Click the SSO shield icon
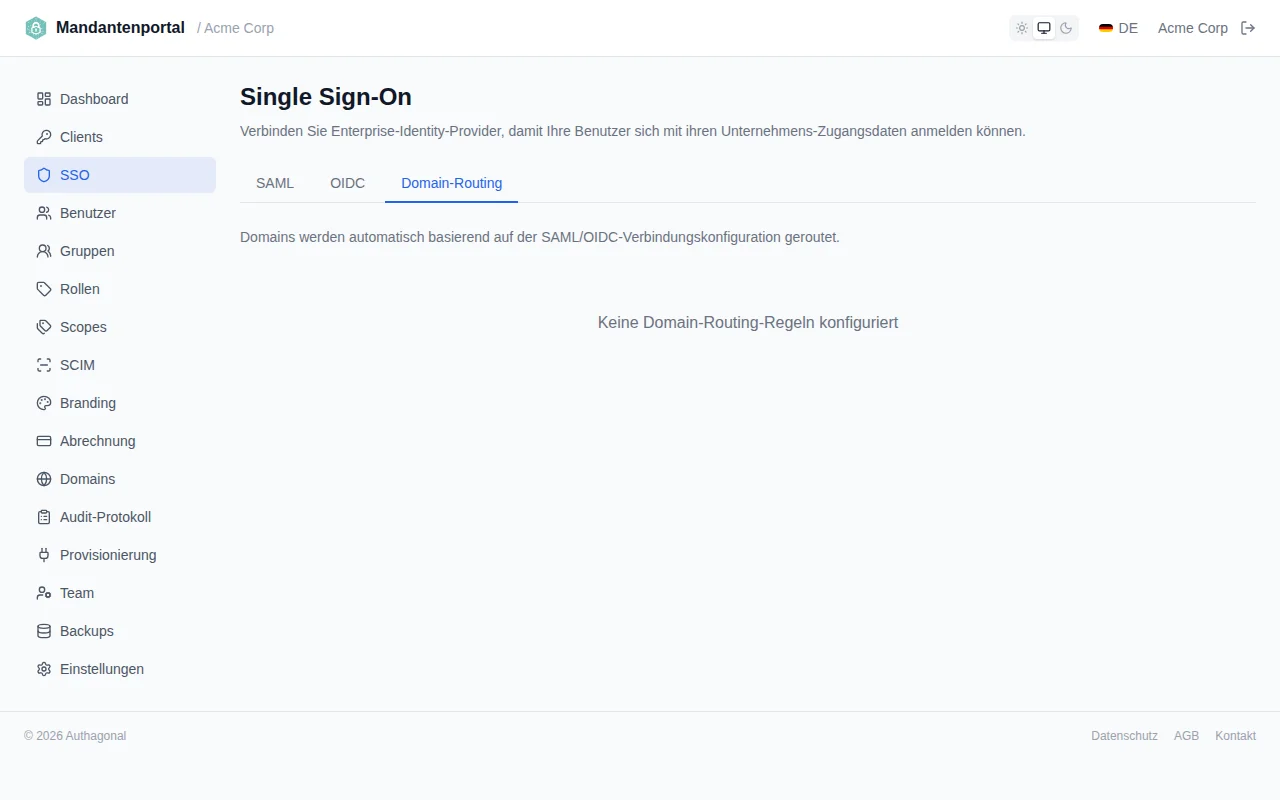Screen dimensions: 1280x800 44,175
